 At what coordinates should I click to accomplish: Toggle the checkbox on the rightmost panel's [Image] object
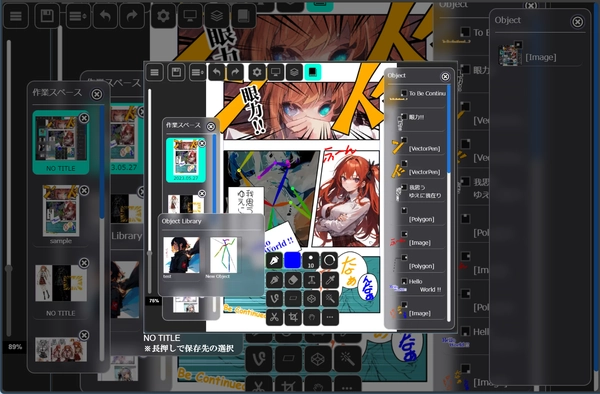[518, 45]
